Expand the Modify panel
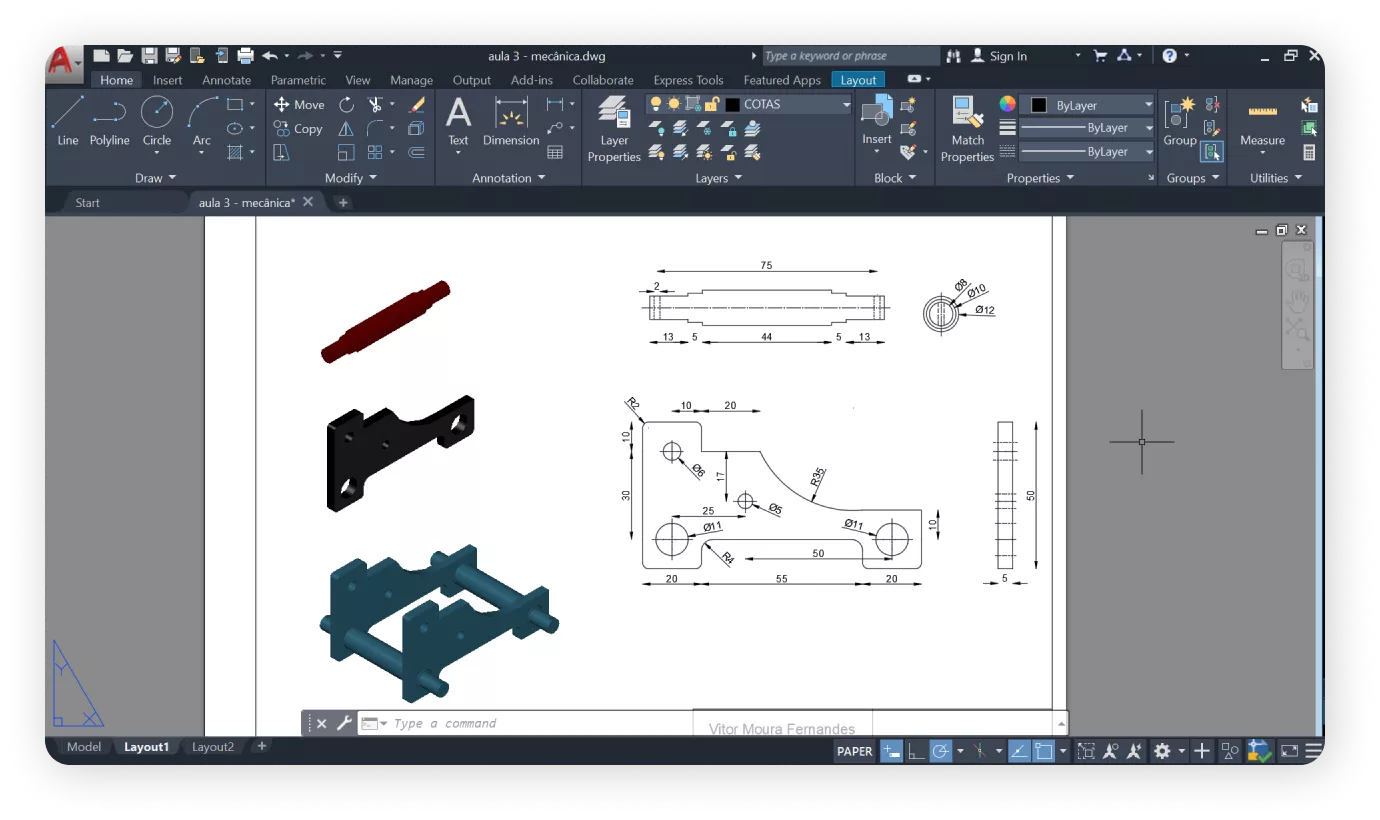Viewport: 1380px width, 820px height. (x=351, y=178)
